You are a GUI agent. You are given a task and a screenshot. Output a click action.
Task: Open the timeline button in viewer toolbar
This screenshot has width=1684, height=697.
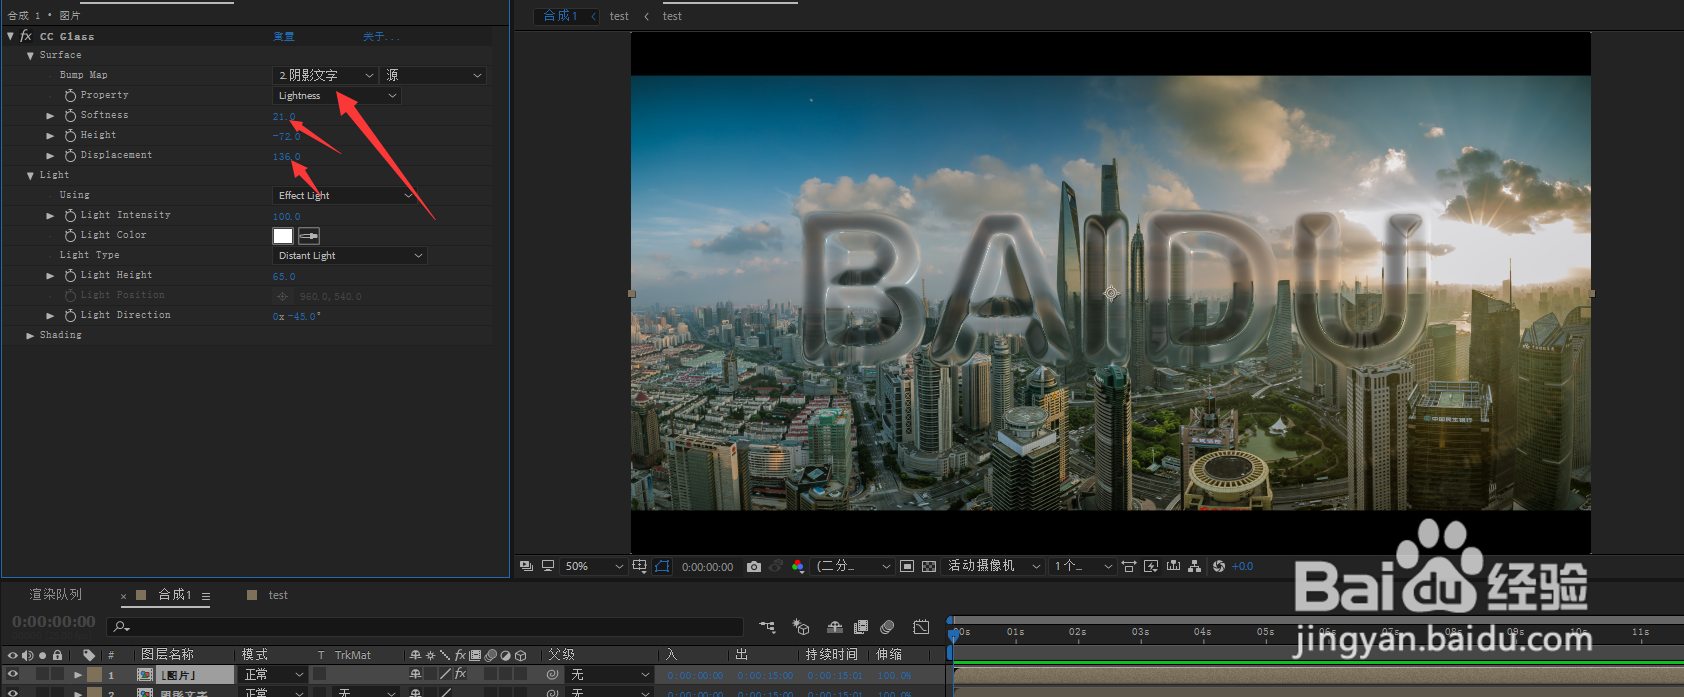click(1173, 566)
